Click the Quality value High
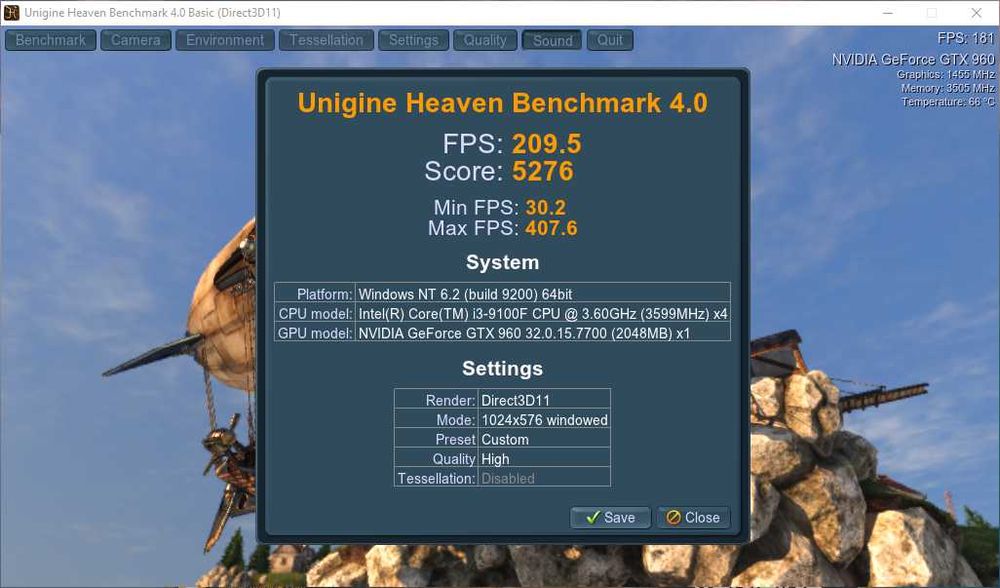The image size is (1000, 588). click(495, 459)
